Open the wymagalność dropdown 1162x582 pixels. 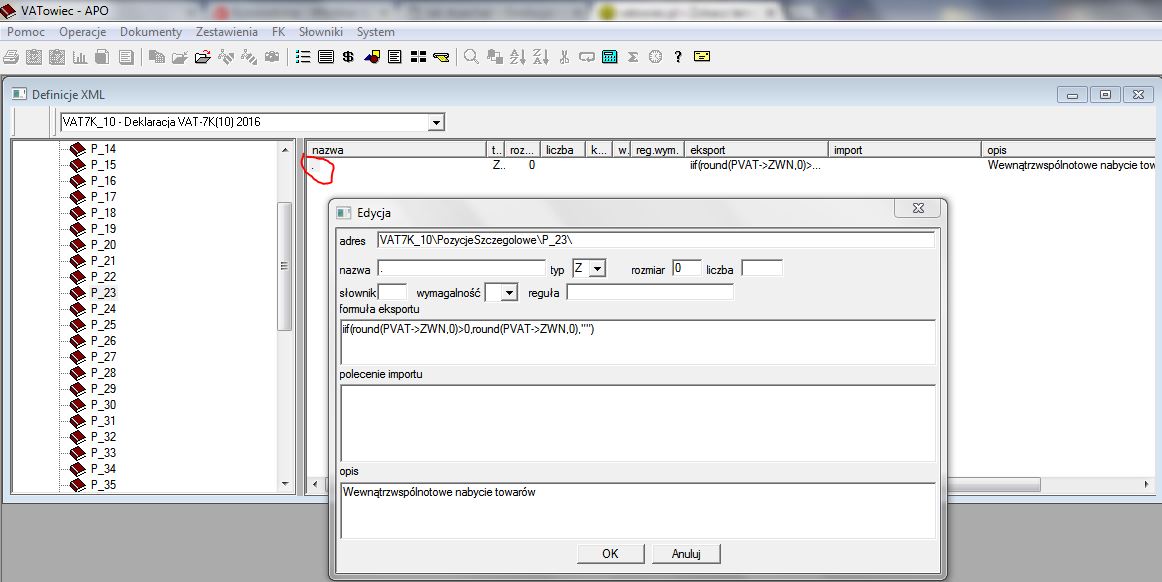pos(509,292)
